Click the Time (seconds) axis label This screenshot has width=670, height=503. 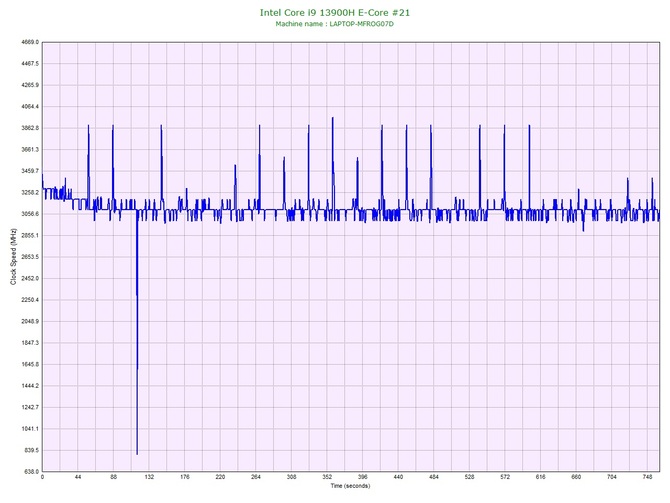point(350,486)
